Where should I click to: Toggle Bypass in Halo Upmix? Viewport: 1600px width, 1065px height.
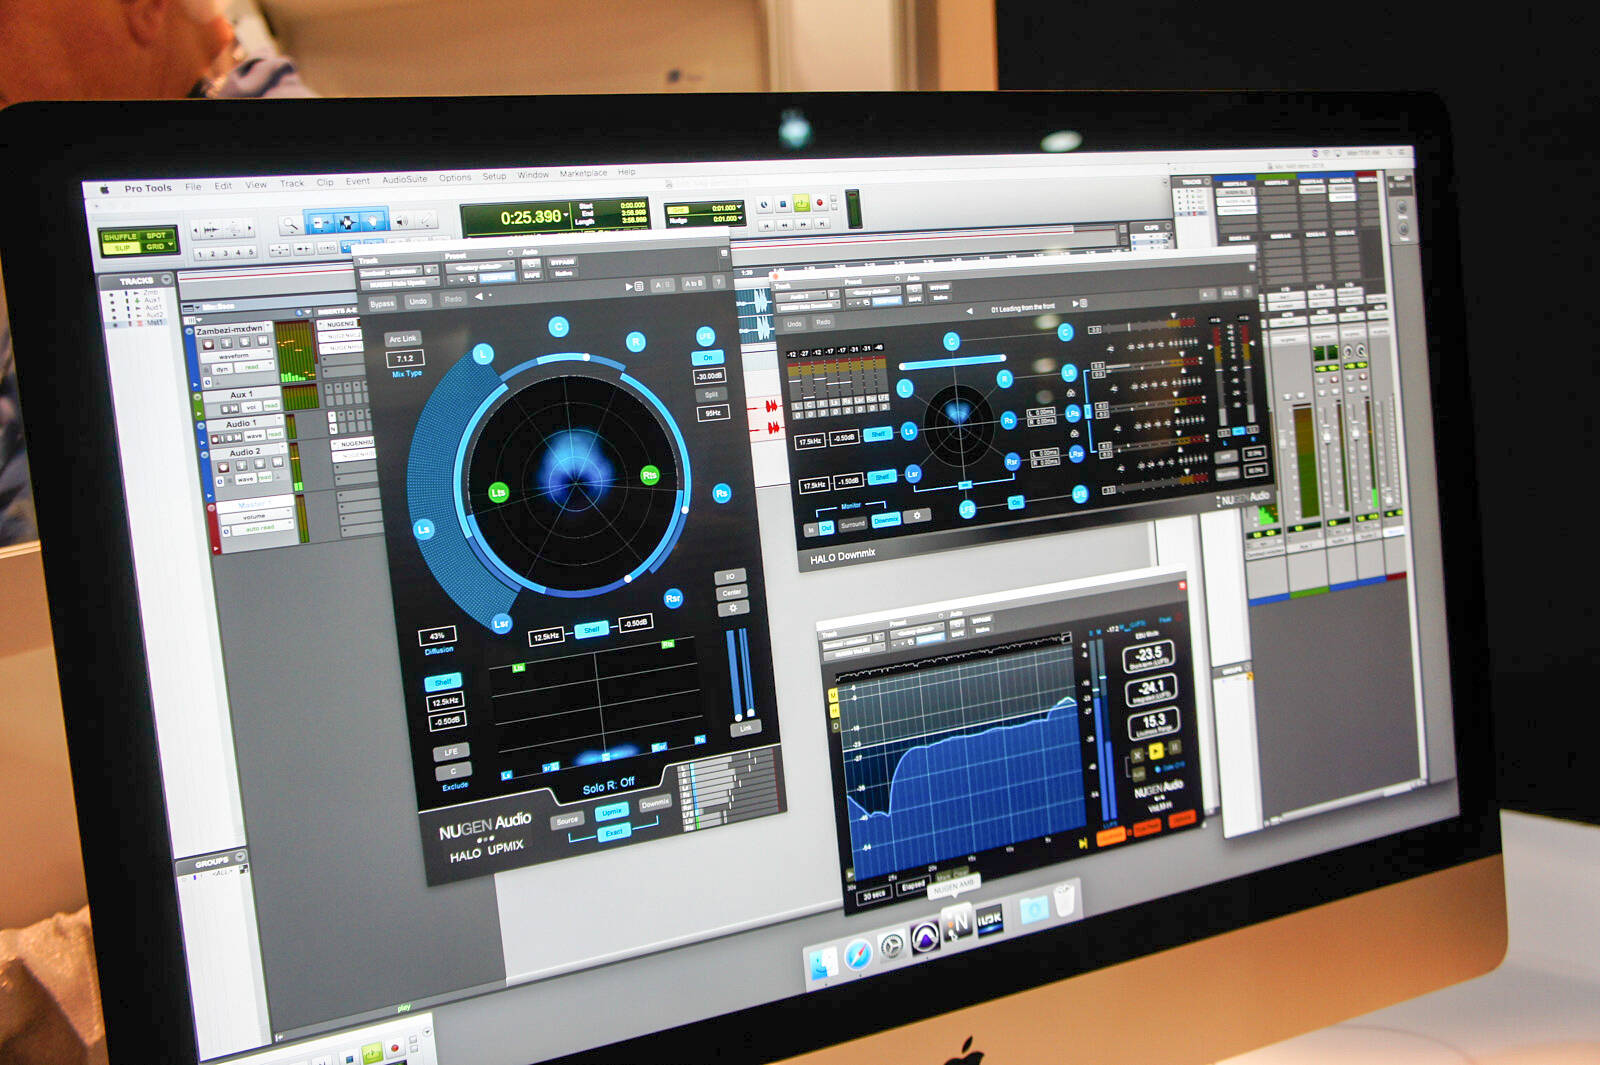click(x=382, y=303)
